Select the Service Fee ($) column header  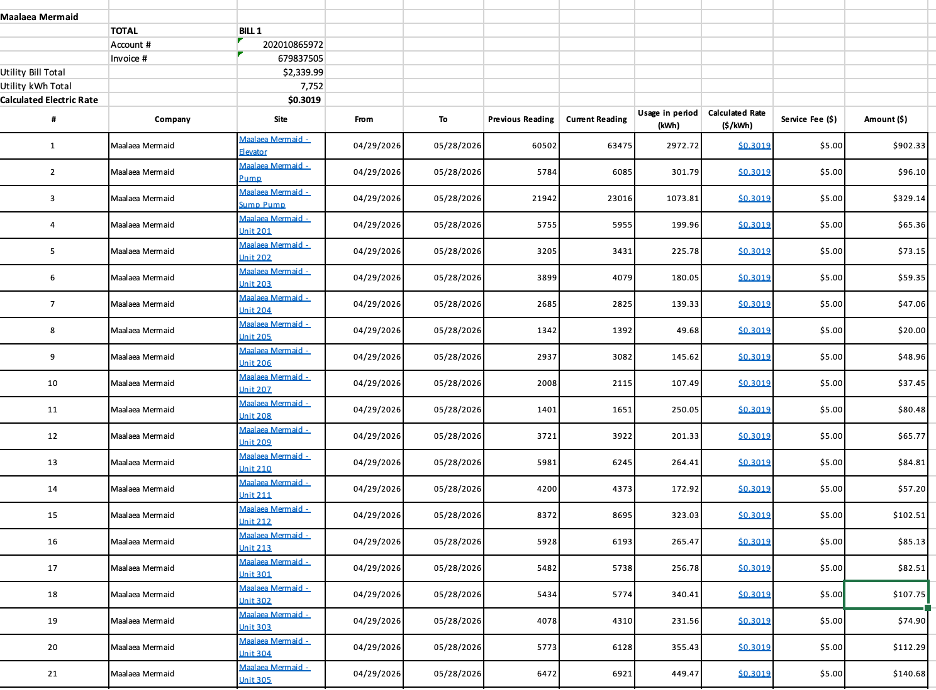click(x=809, y=119)
